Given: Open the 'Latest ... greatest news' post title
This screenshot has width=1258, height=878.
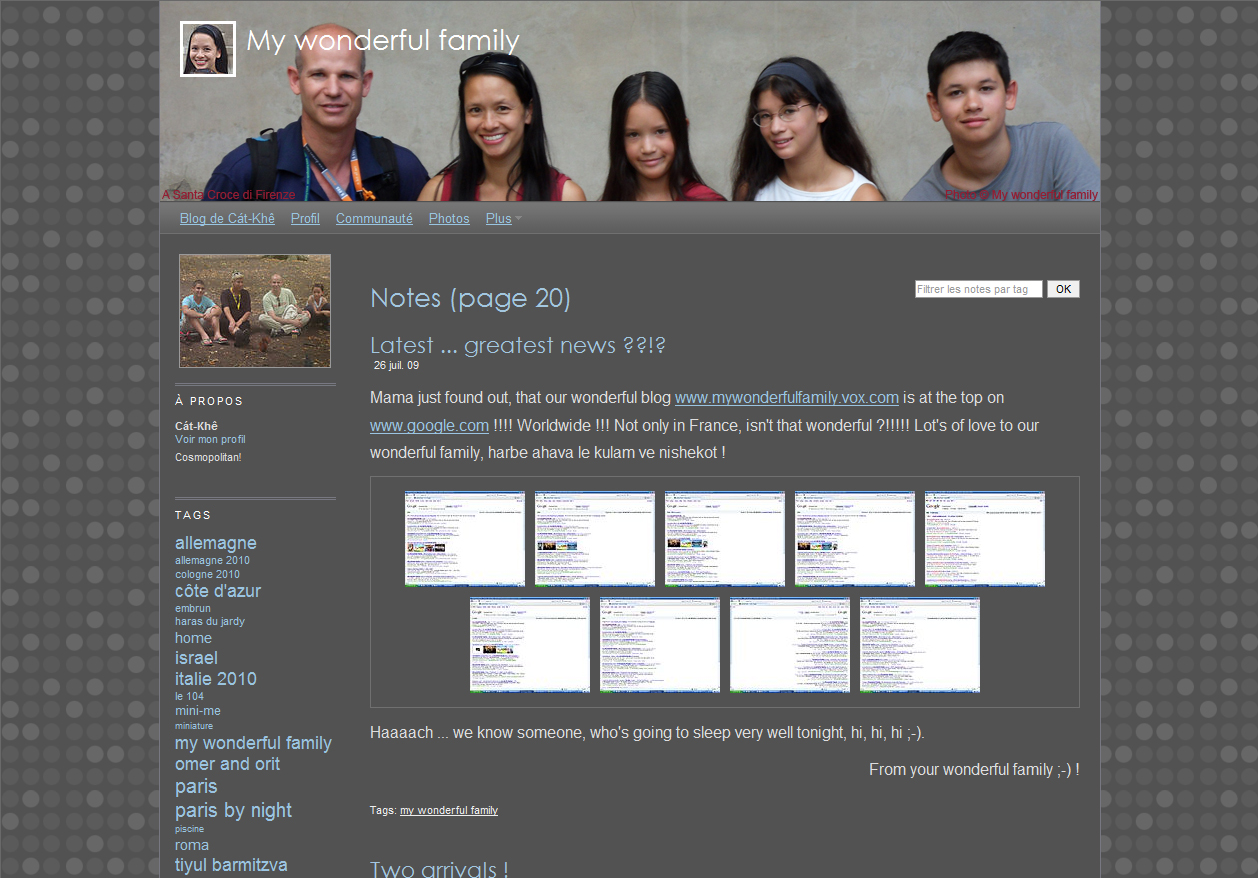Looking at the screenshot, I should (517, 346).
